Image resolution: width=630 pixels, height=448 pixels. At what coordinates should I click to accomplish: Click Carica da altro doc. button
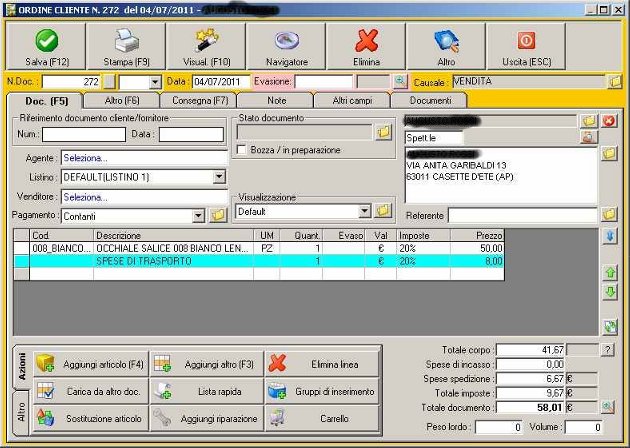[x=91, y=391]
